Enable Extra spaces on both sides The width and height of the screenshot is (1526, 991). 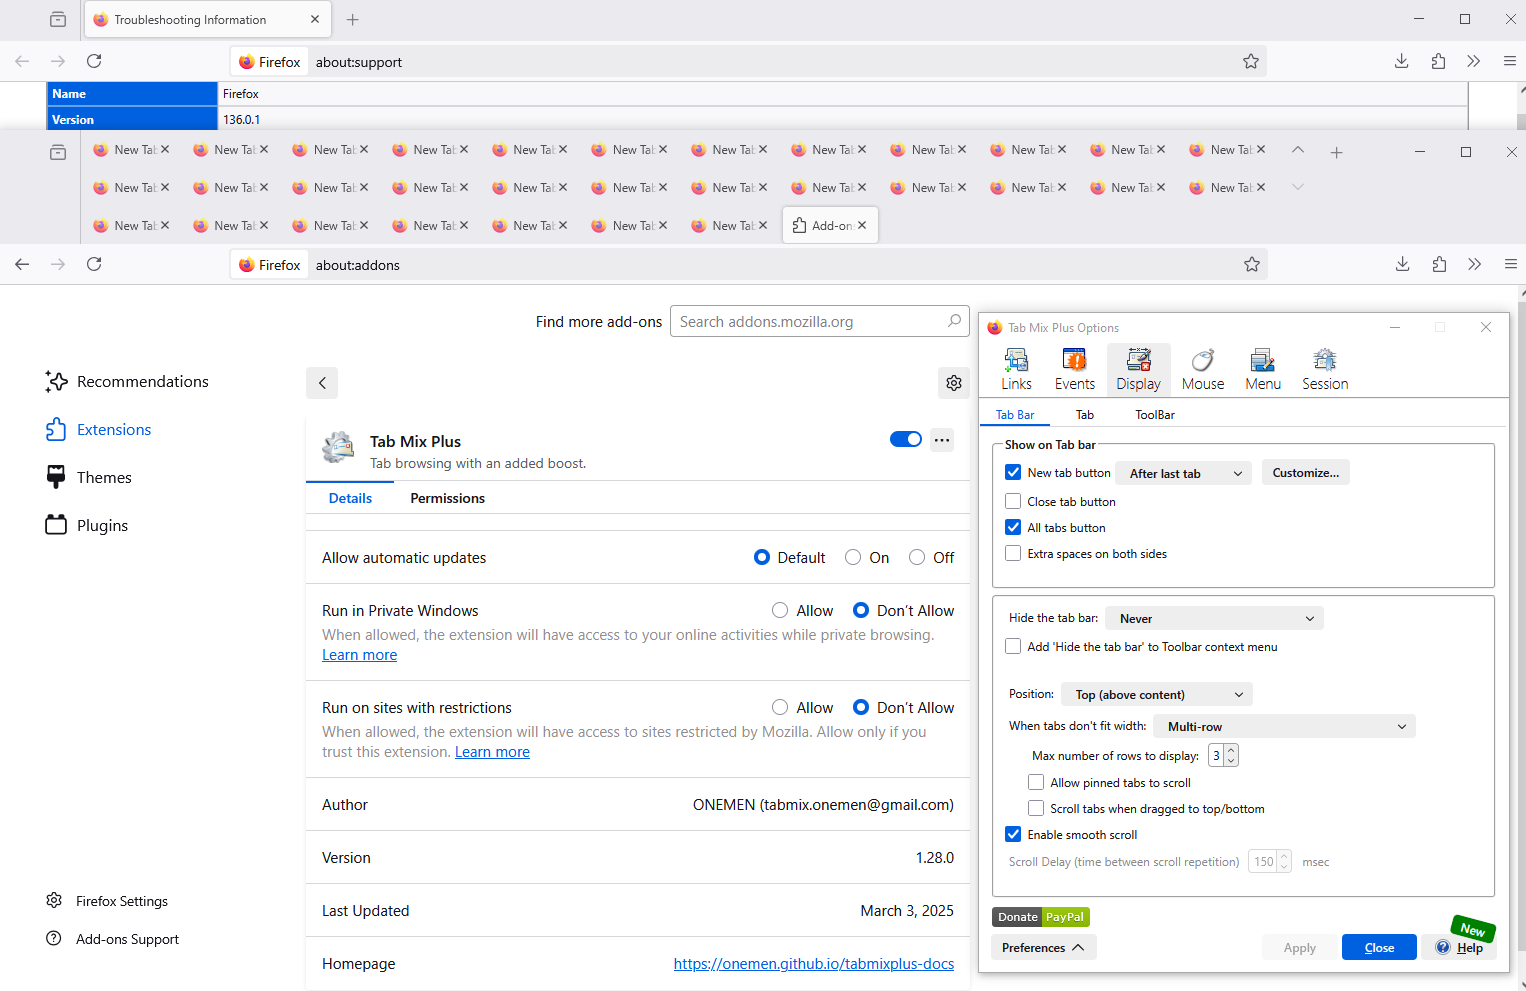click(1013, 554)
